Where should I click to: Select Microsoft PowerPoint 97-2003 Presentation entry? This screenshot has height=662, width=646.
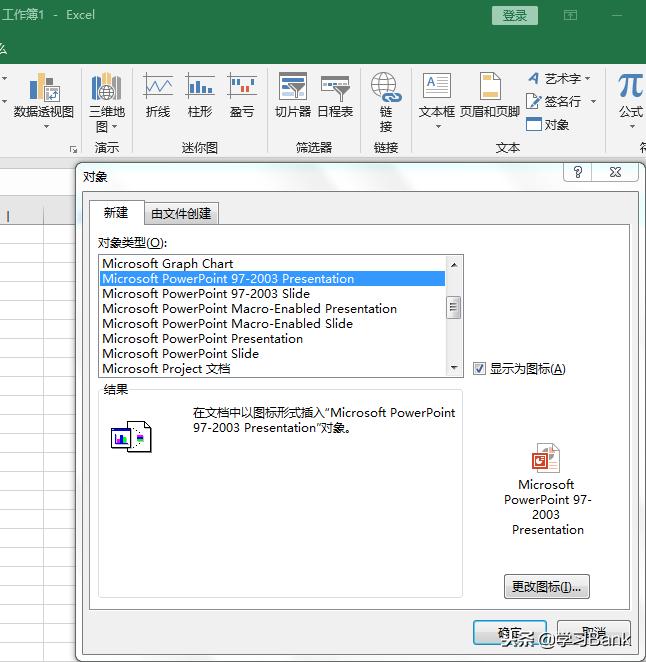[x=273, y=279]
